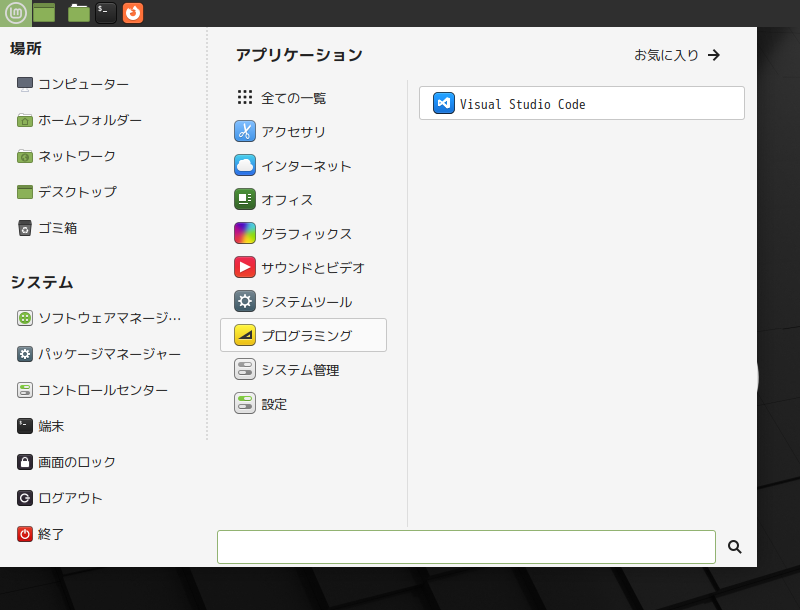This screenshot has width=800, height=610.
Task: Select the システム管理 category label
Action: pyautogui.click(x=300, y=370)
